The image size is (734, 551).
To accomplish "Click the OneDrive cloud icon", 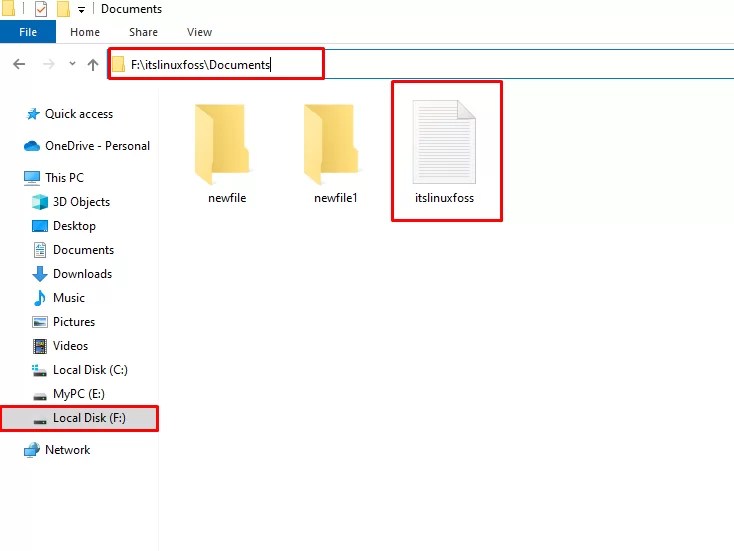I will [x=32, y=146].
